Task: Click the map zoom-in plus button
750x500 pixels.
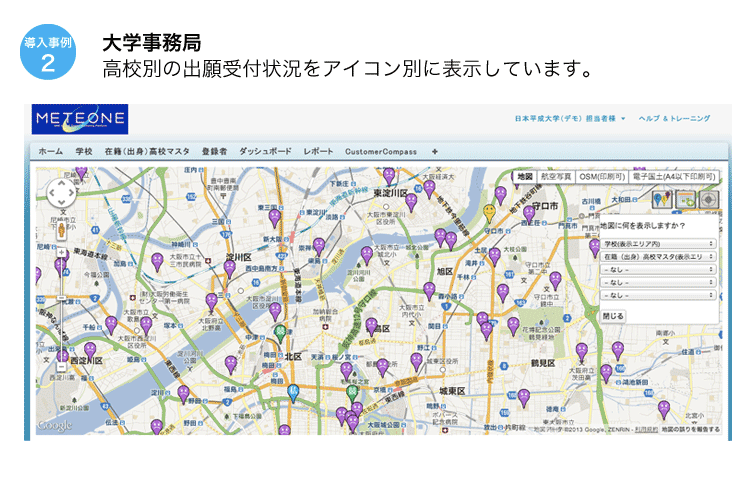Action: (61, 250)
